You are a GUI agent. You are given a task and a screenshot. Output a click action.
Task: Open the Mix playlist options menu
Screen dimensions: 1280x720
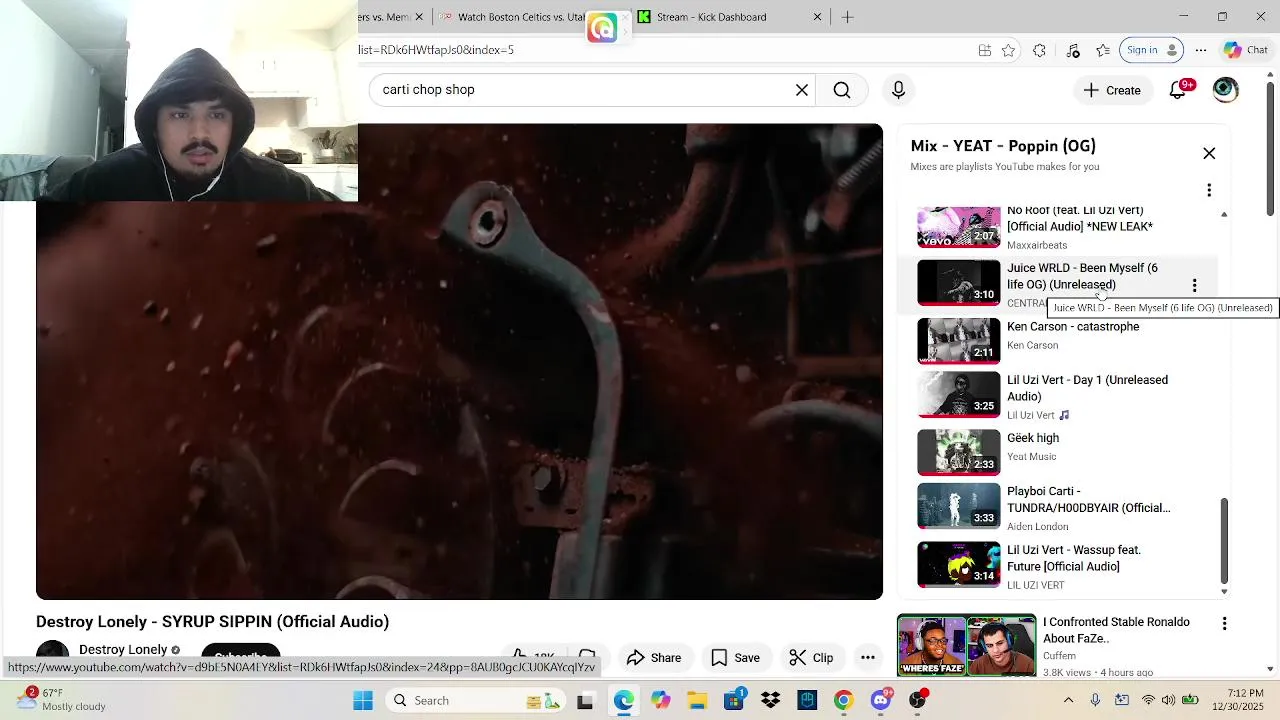point(1209,190)
